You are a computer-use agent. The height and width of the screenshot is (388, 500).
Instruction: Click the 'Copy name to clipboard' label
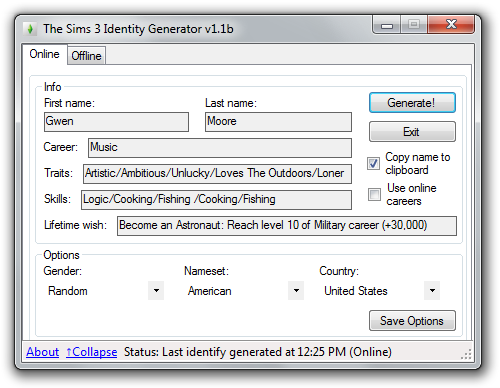418,163
